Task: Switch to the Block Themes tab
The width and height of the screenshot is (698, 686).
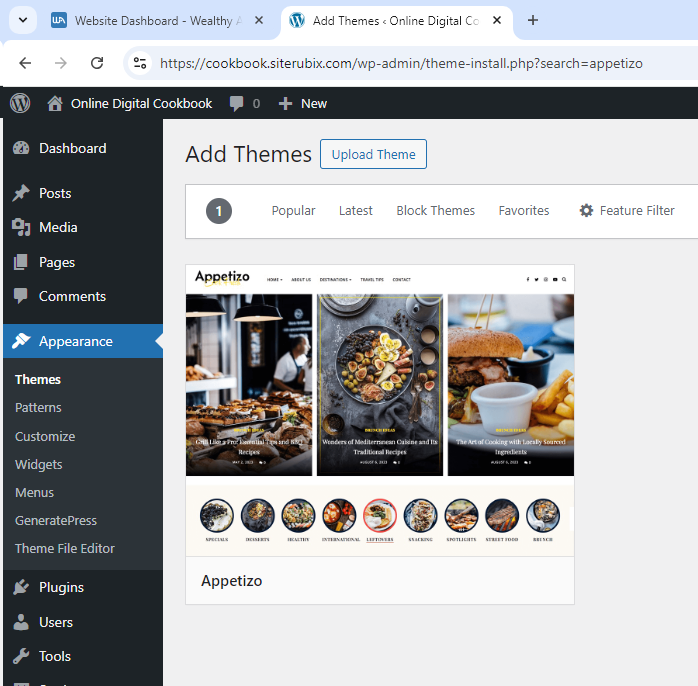Action: click(435, 210)
